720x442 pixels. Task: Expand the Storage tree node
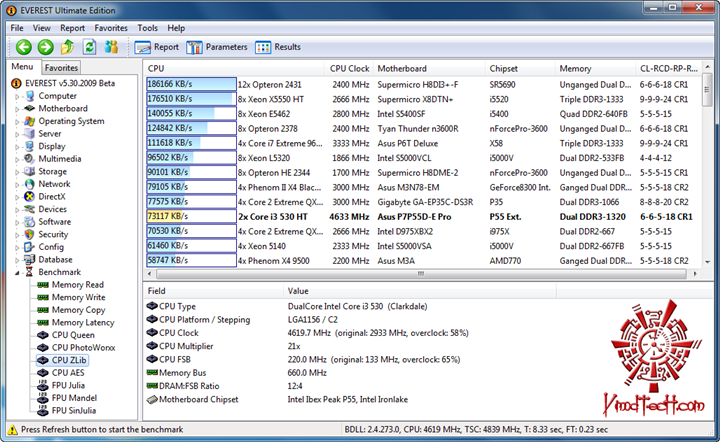pyautogui.click(x=17, y=172)
